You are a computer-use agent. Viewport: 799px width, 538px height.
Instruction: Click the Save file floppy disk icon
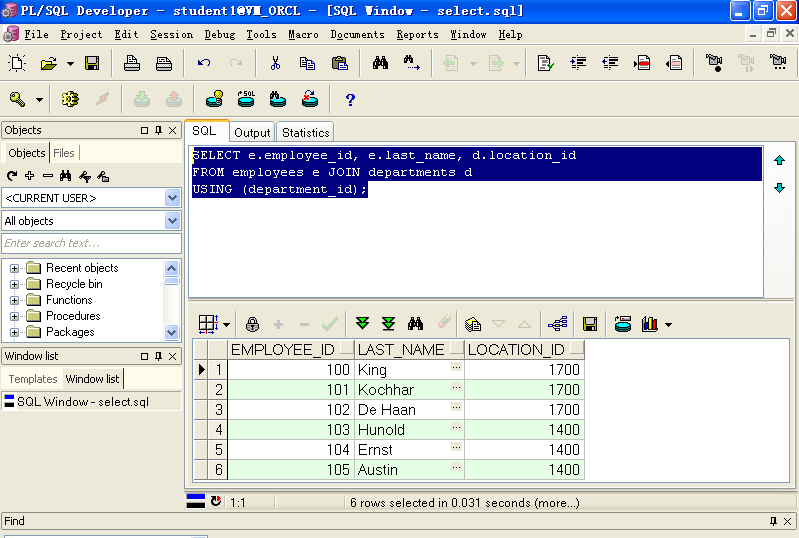tap(92, 63)
